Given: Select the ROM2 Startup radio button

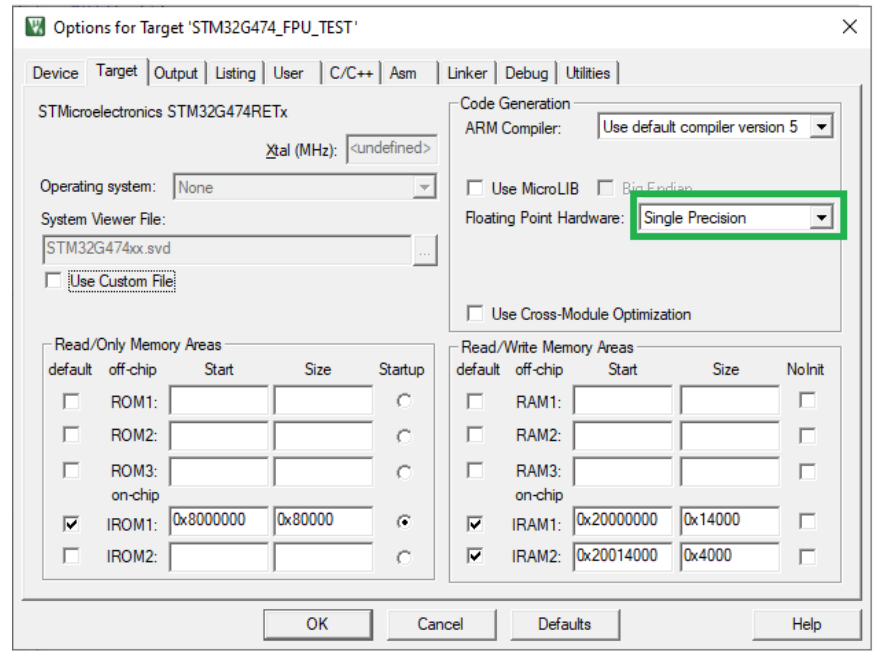Looking at the screenshot, I should point(404,436).
